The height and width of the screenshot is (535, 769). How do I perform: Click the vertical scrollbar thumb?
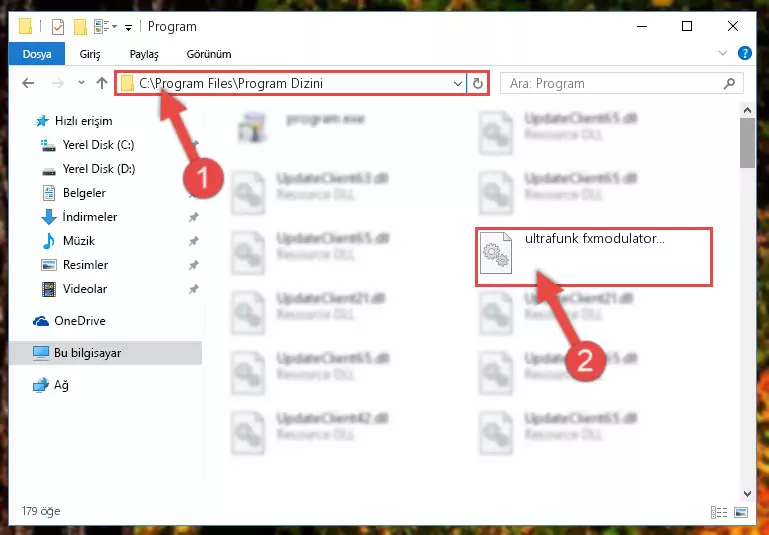[x=747, y=143]
